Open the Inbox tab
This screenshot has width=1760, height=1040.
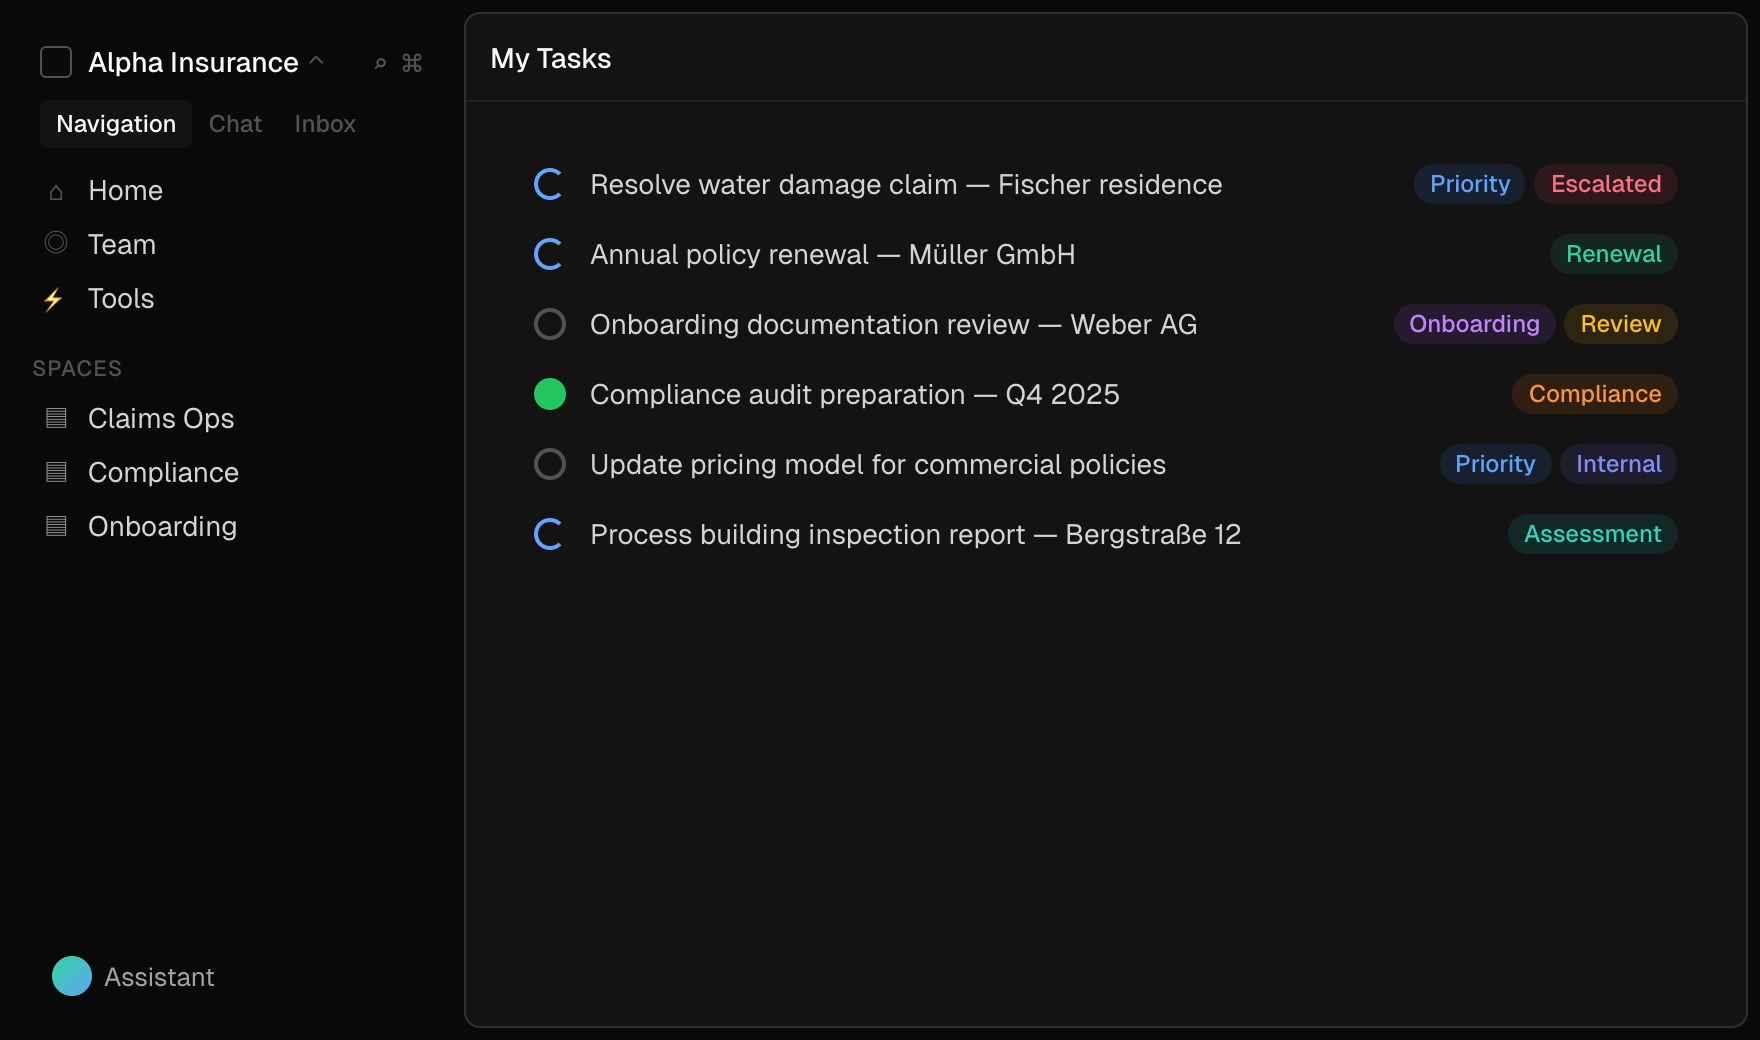pos(324,123)
